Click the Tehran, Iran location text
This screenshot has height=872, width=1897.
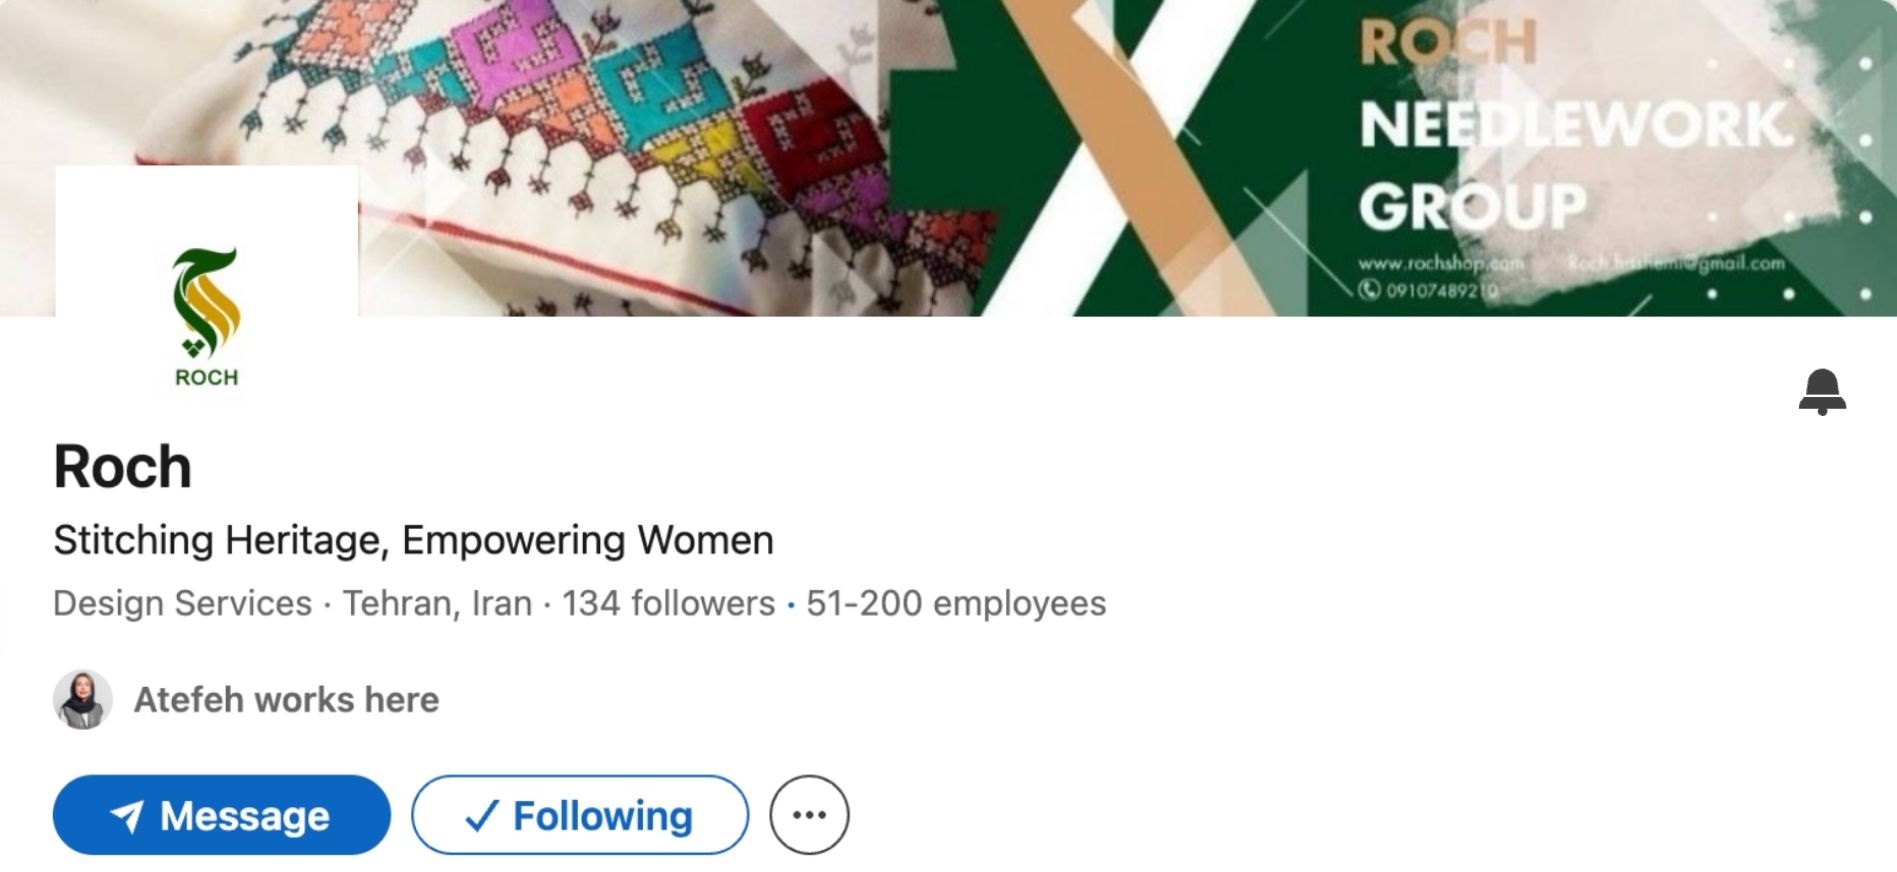tap(437, 603)
